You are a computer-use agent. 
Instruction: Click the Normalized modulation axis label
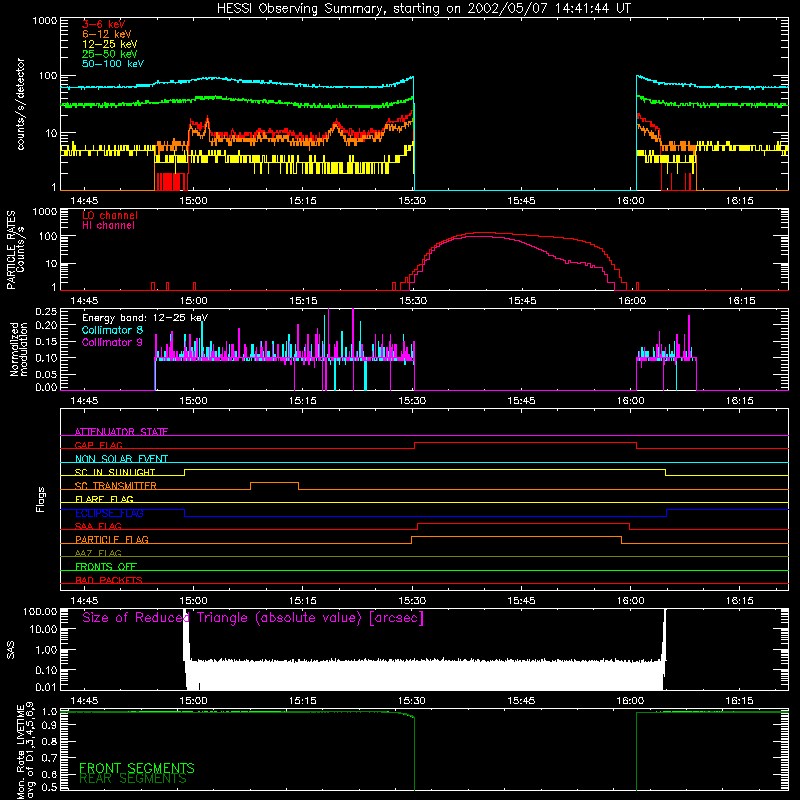tap(19, 349)
